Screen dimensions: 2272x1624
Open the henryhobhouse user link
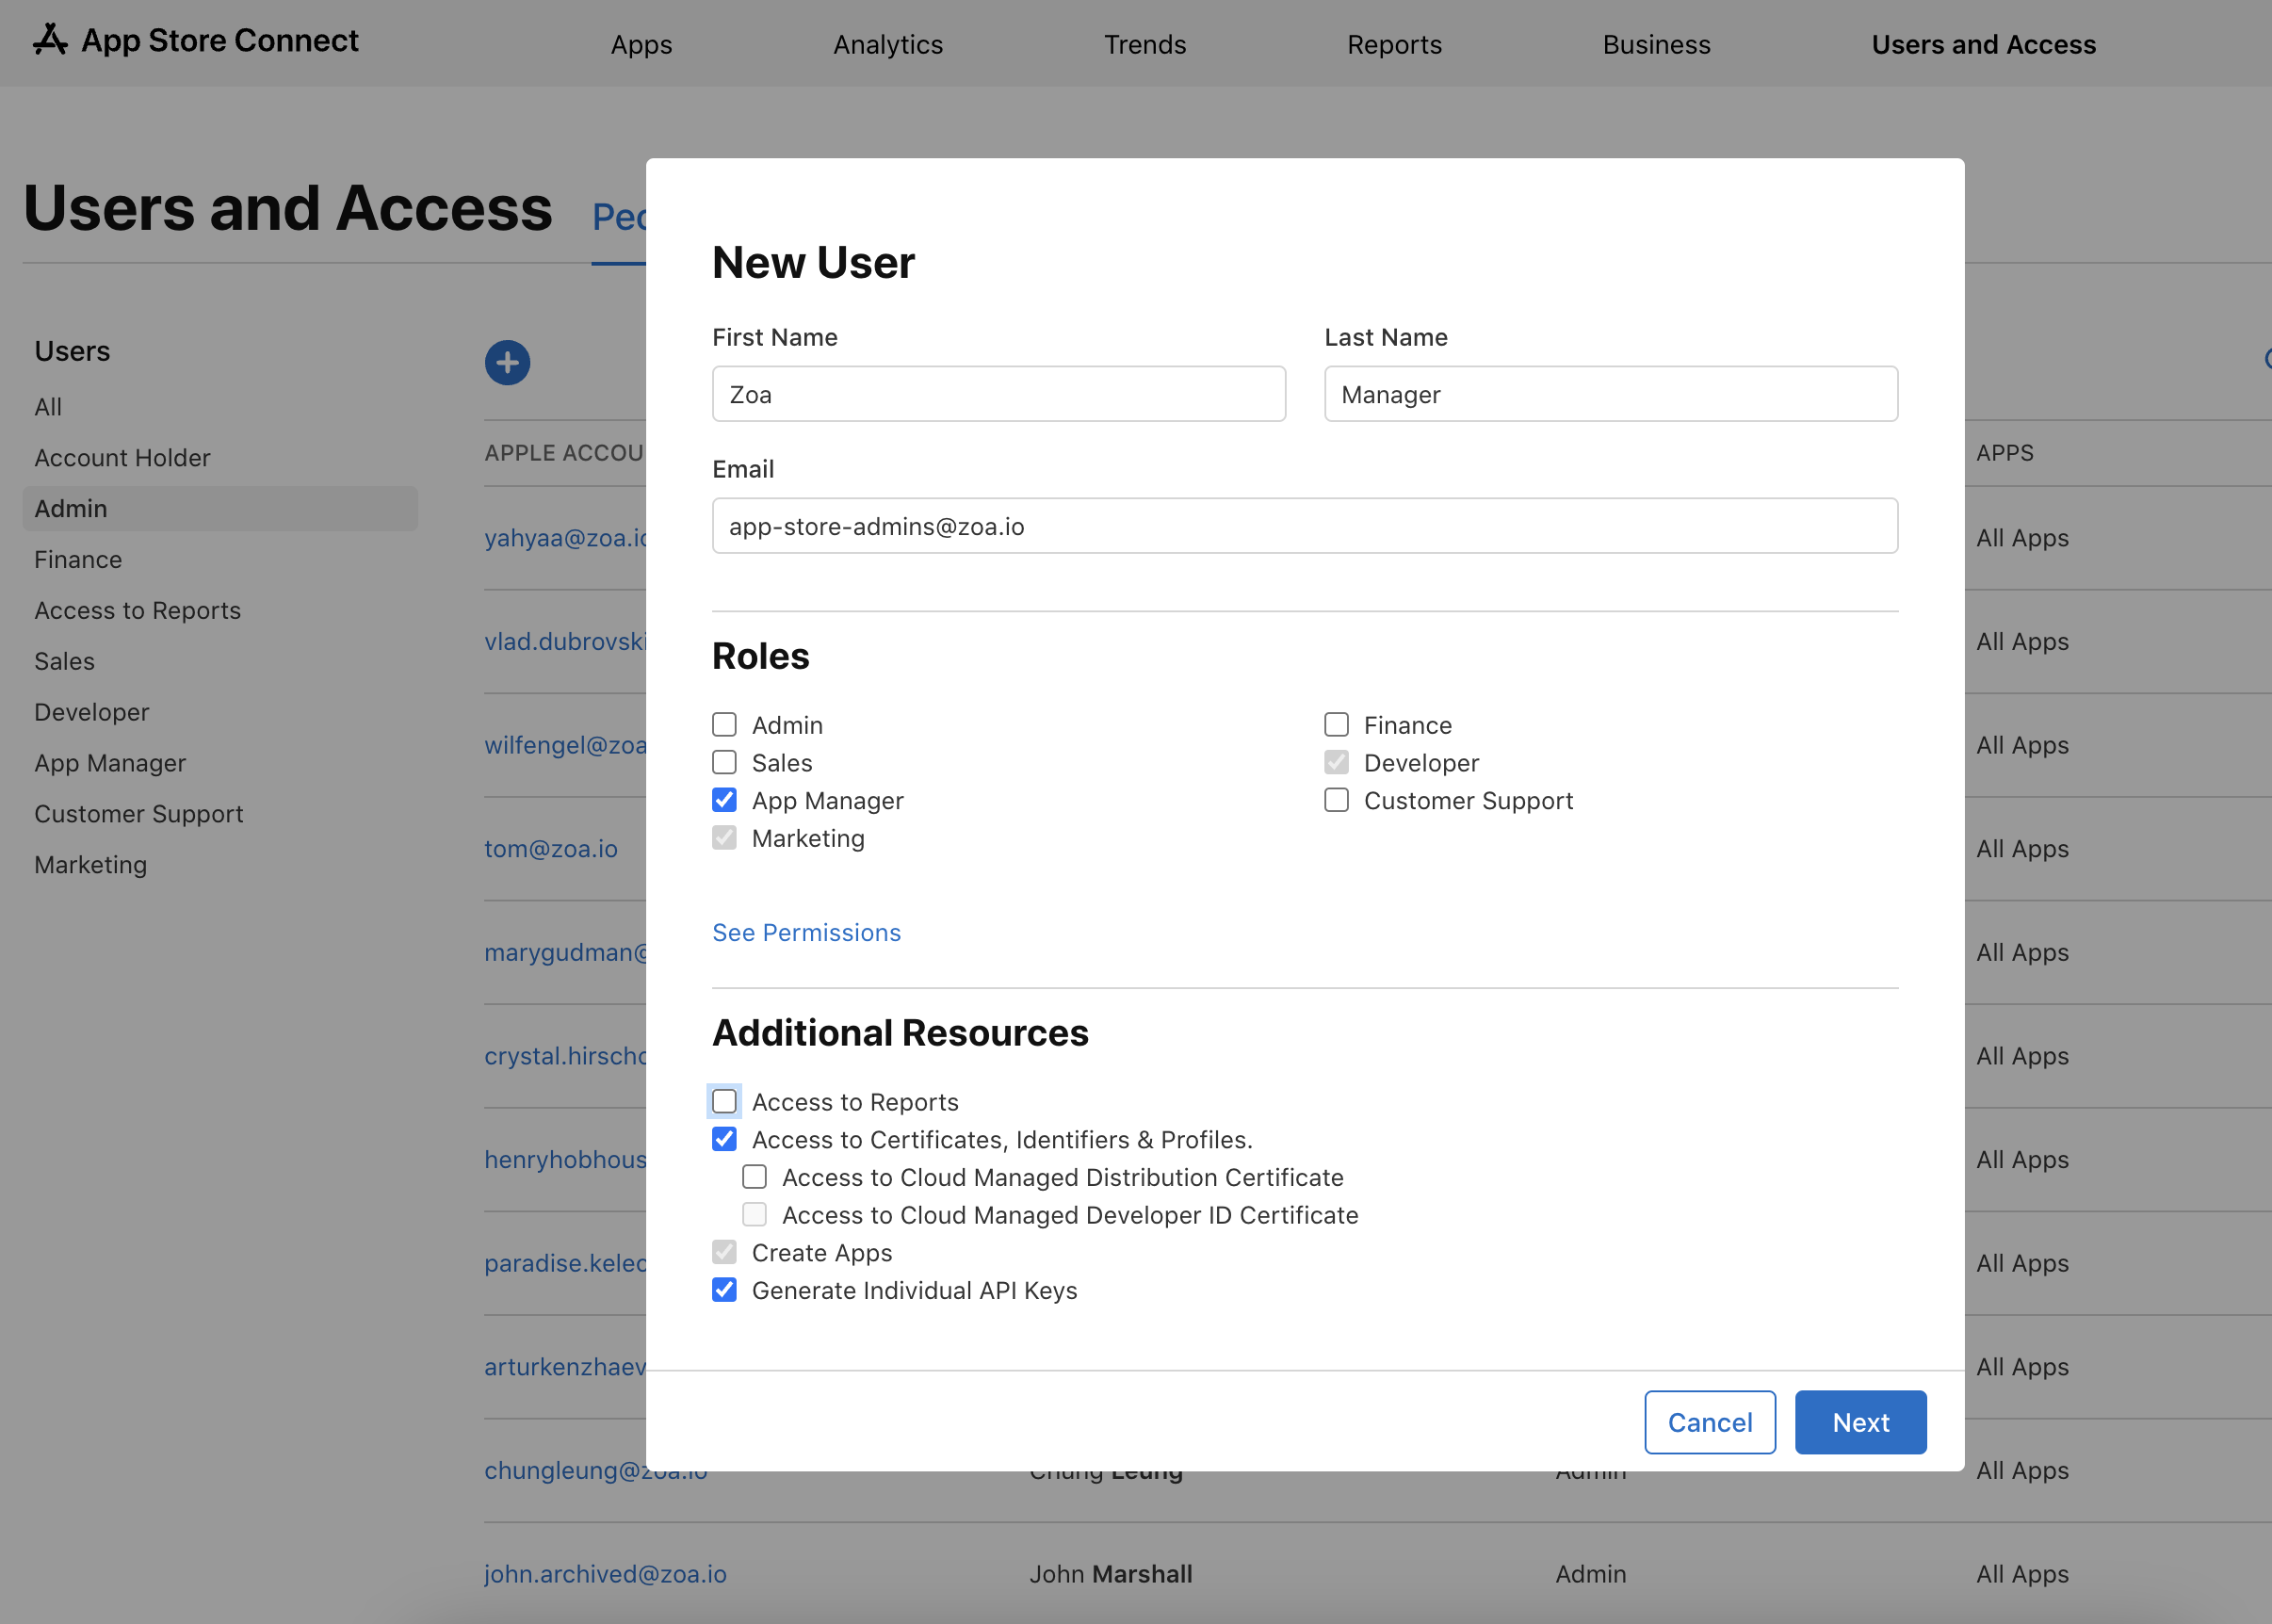[x=565, y=1160]
